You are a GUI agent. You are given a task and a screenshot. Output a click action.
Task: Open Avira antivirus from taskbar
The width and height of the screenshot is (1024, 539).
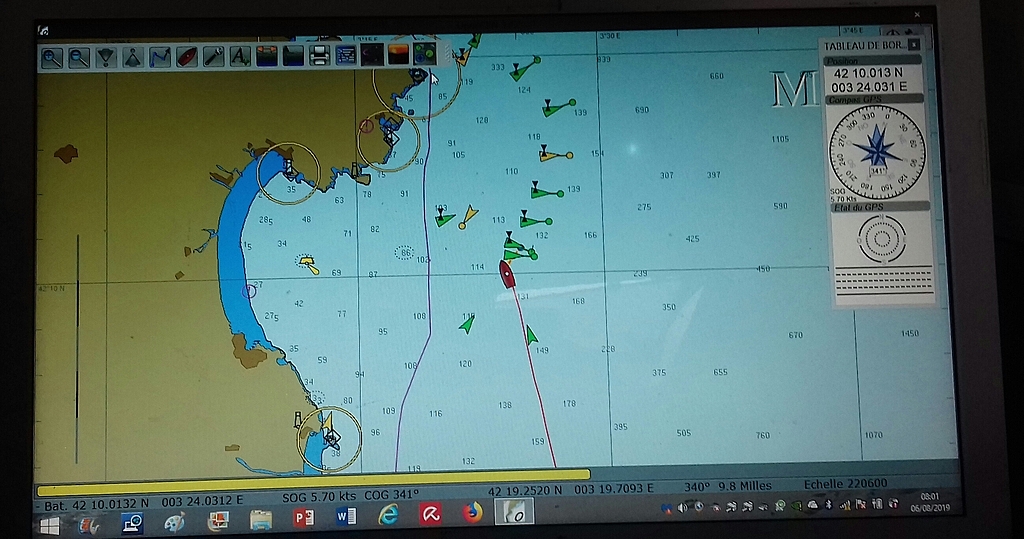pos(430,514)
